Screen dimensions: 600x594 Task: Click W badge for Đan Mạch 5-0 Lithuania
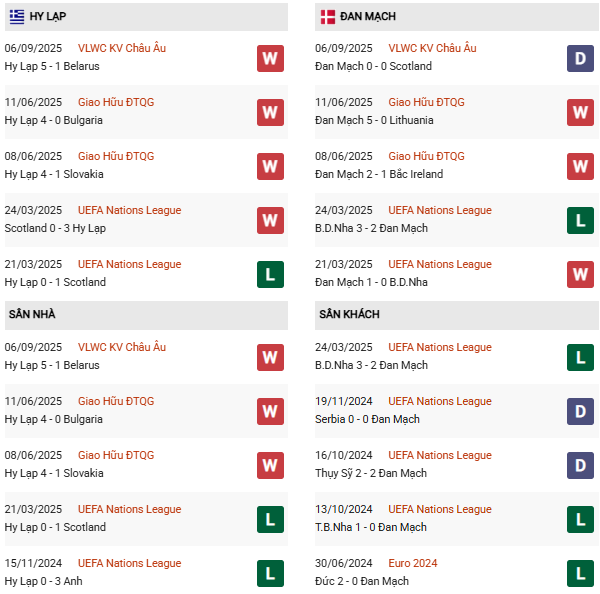580,112
